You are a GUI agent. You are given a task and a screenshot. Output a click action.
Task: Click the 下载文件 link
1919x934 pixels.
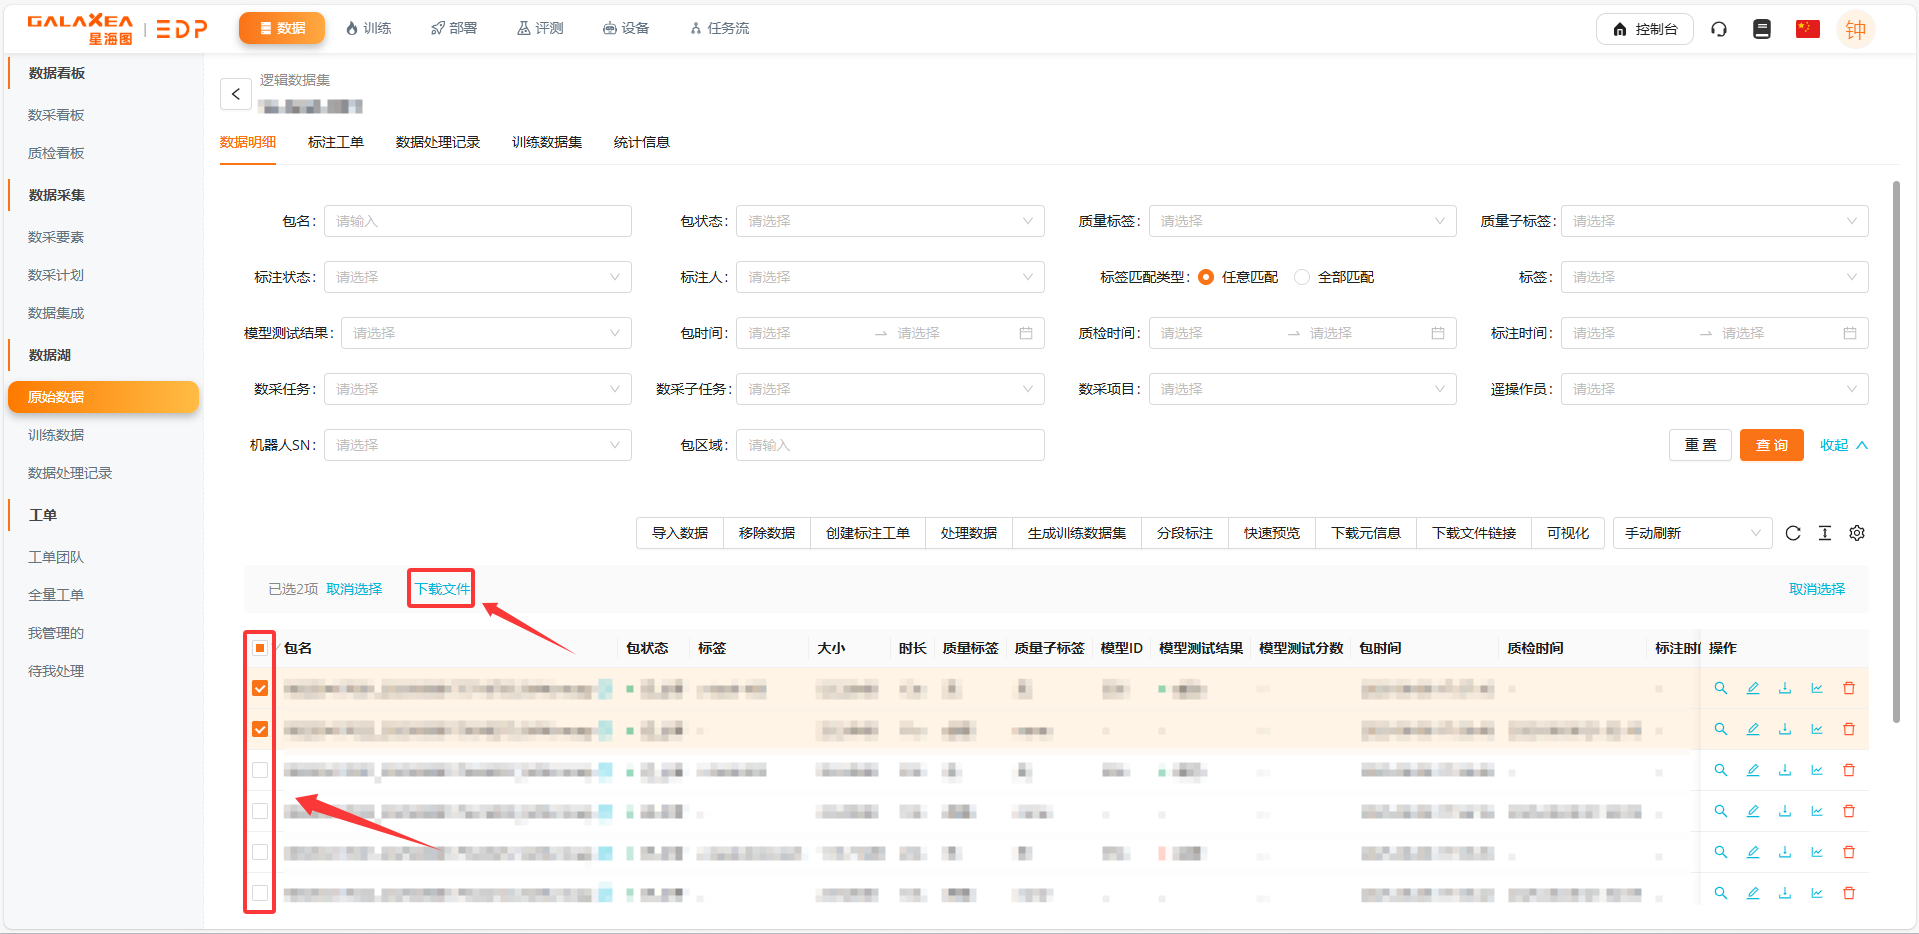click(x=442, y=589)
